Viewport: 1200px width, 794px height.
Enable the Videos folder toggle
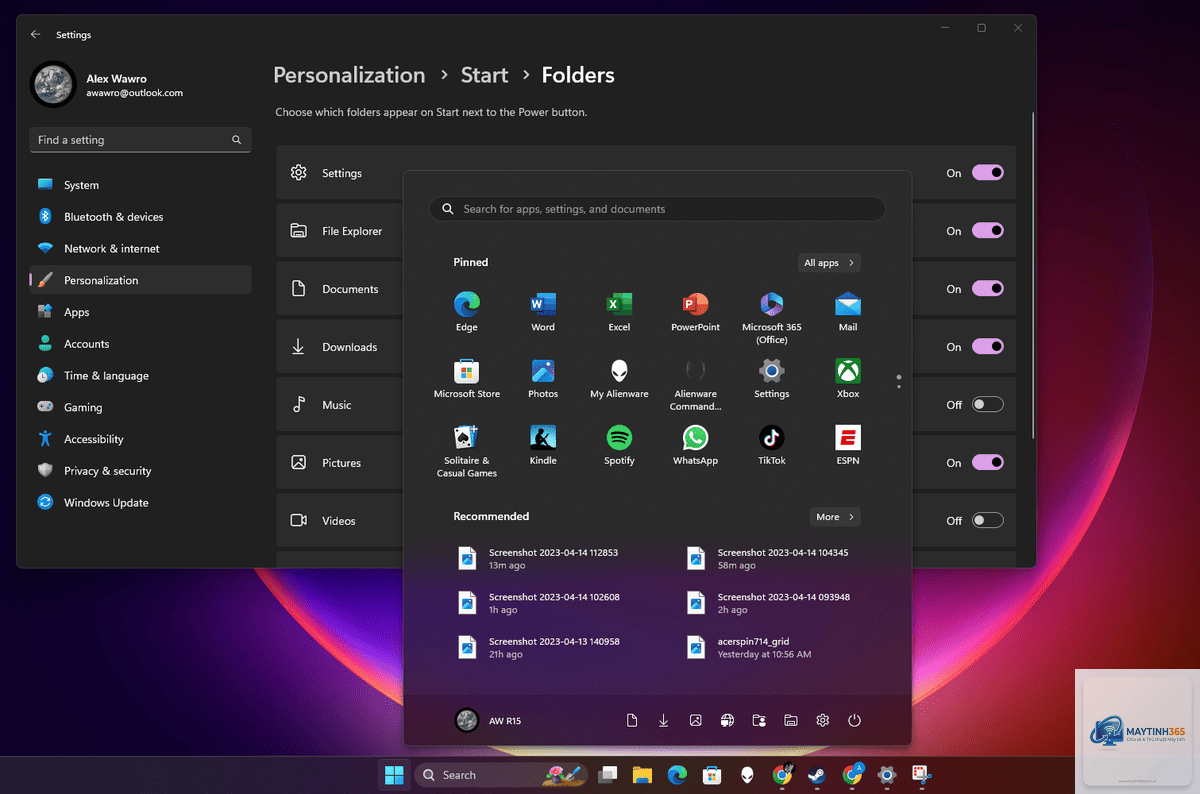coord(988,521)
